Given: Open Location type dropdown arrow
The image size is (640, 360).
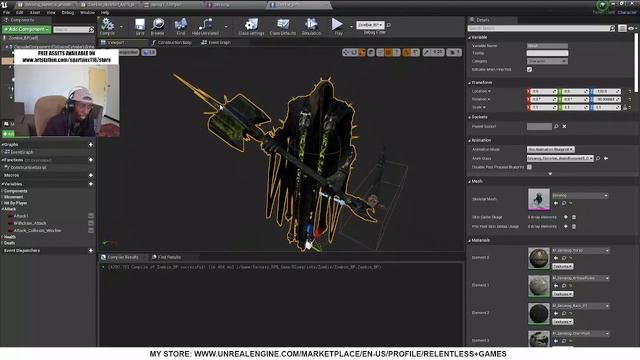Looking at the screenshot, I should tap(489, 91).
